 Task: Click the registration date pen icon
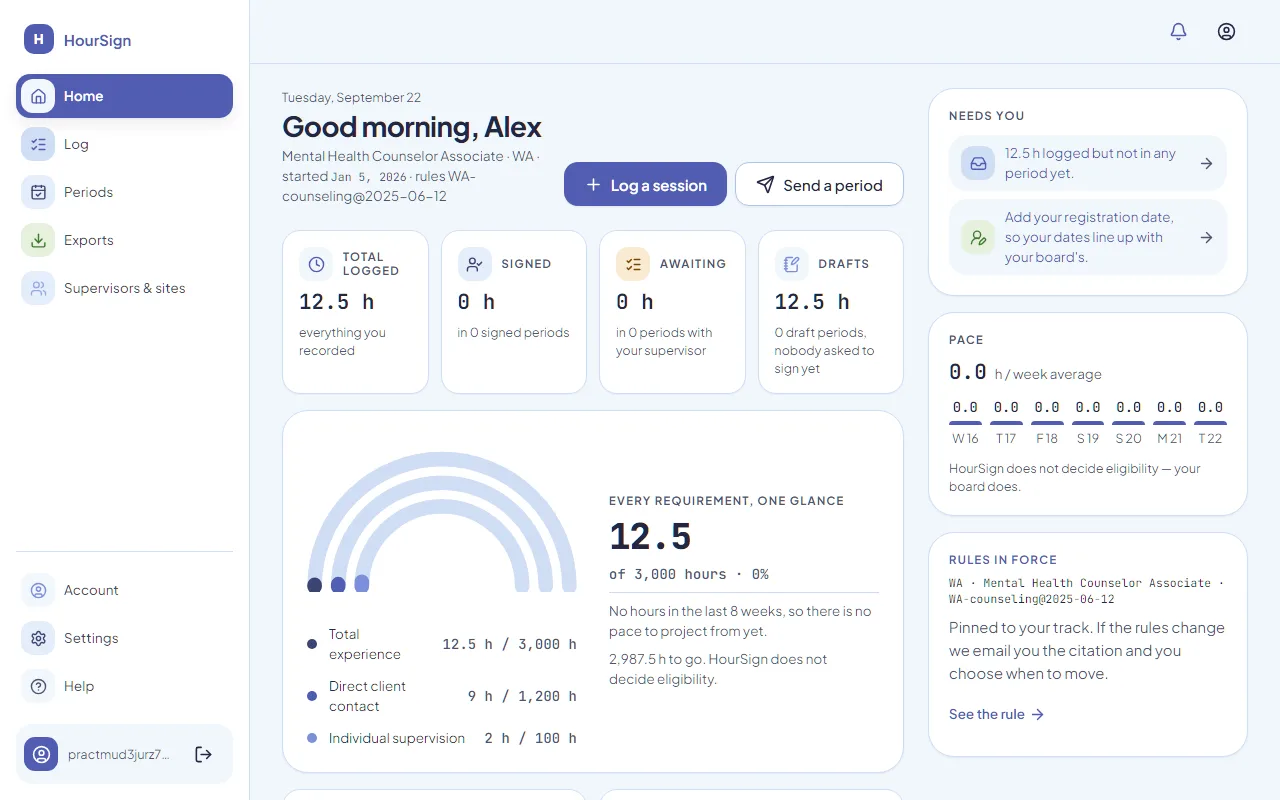pyautogui.click(x=978, y=237)
